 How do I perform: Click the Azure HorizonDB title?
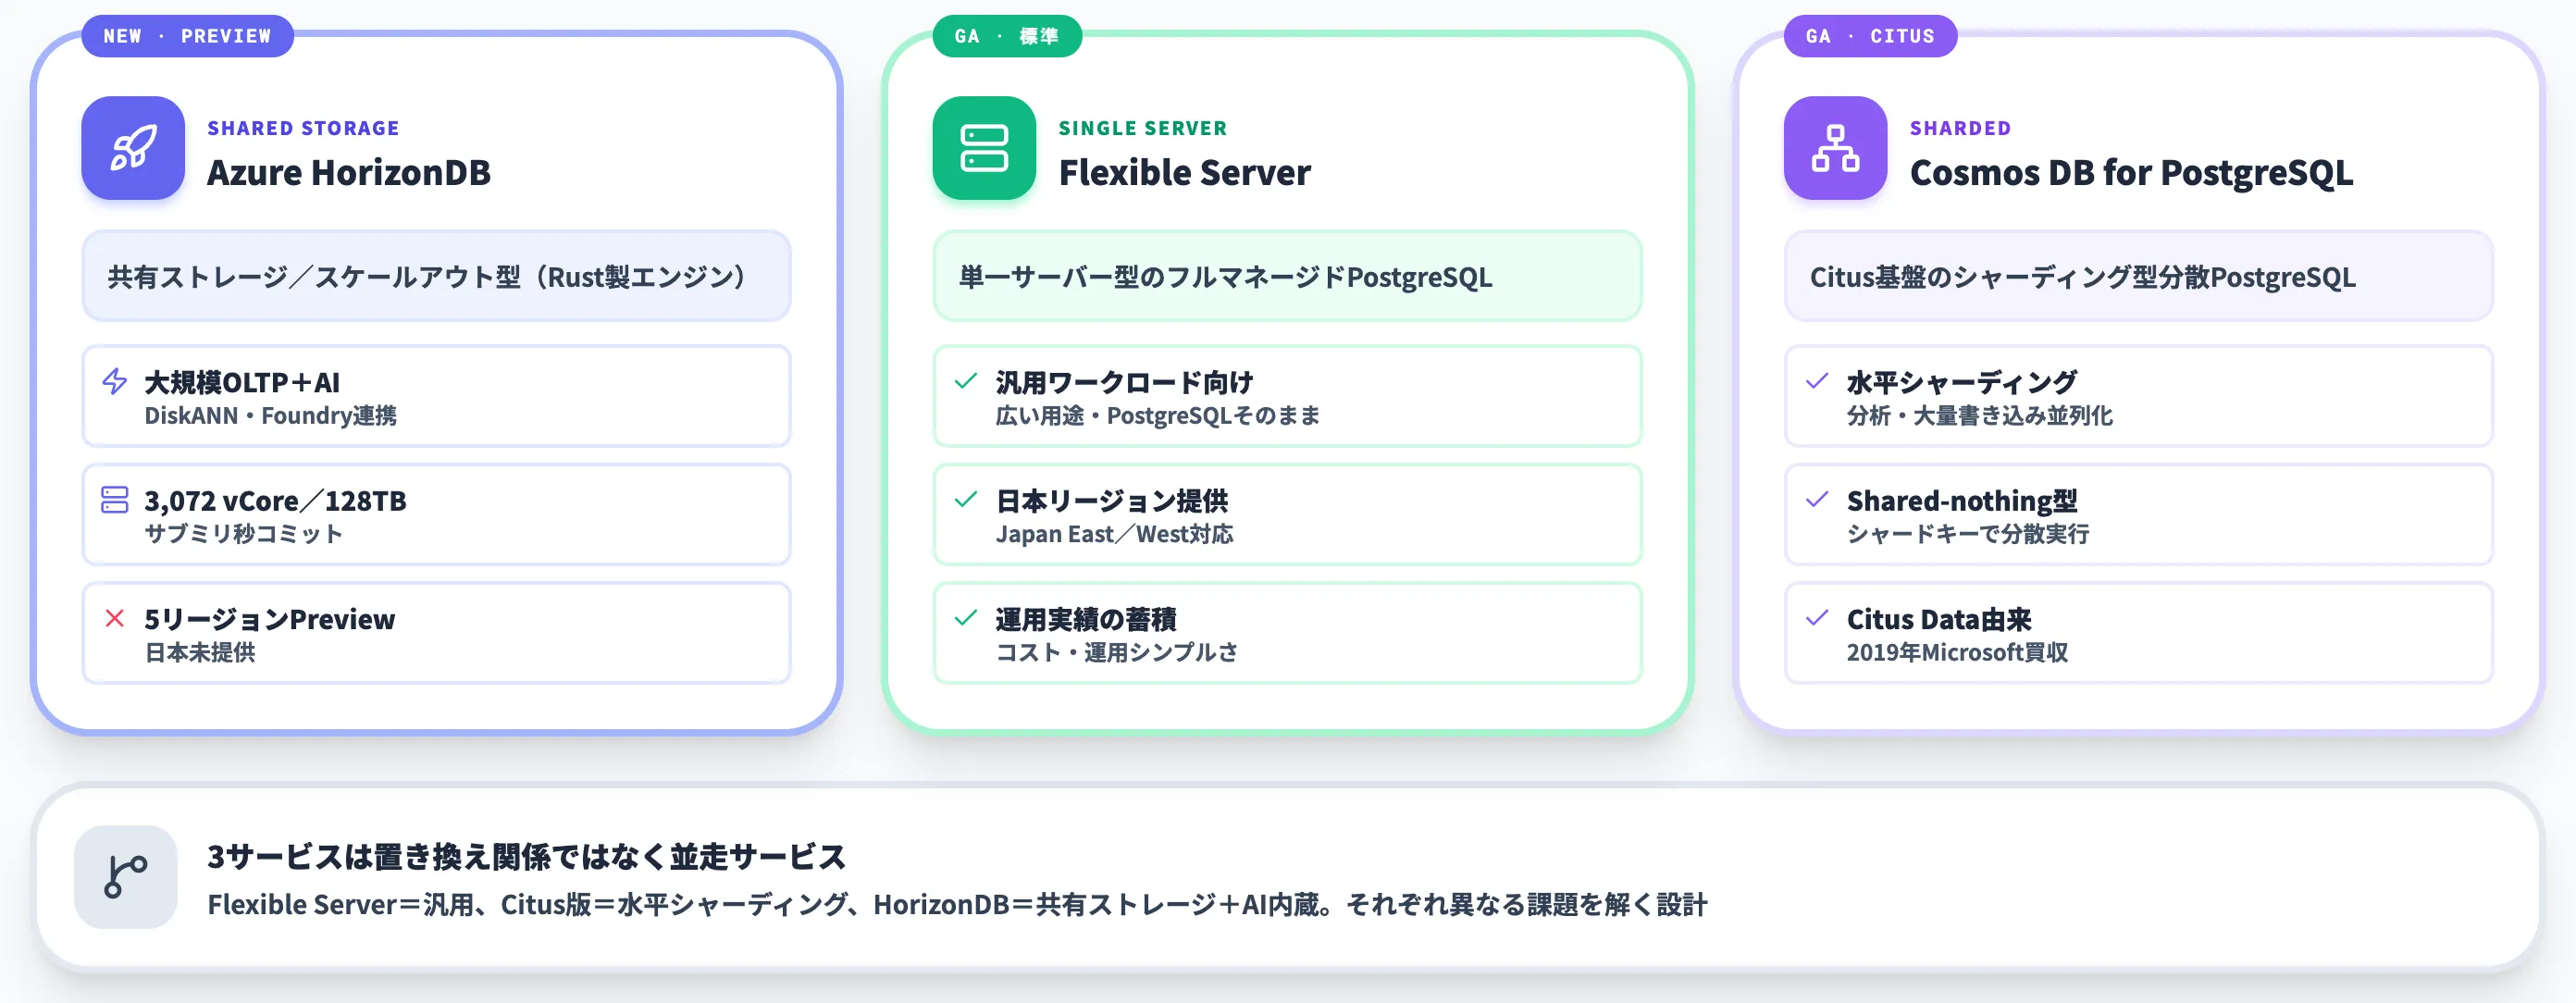pos(349,173)
